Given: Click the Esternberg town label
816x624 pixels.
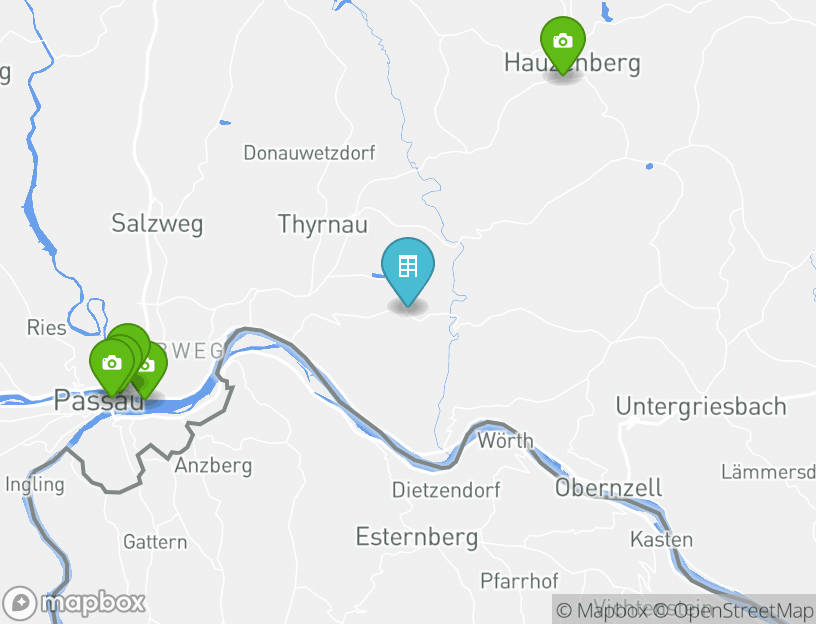Looking at the screenshot, I should [x=416, y=537].
